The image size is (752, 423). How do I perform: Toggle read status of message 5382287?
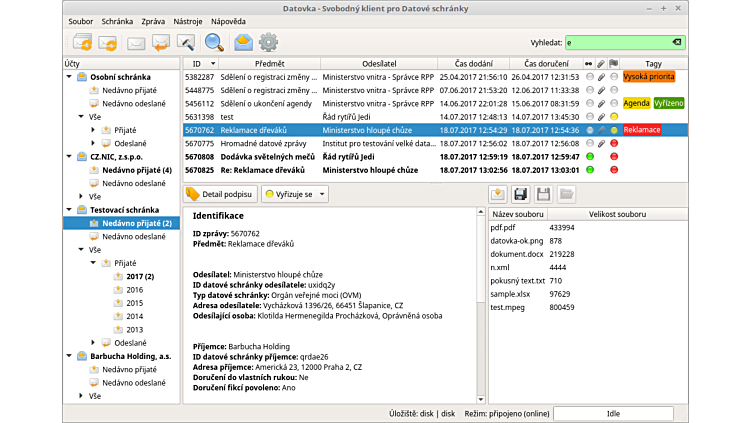(x=589, y=76)
